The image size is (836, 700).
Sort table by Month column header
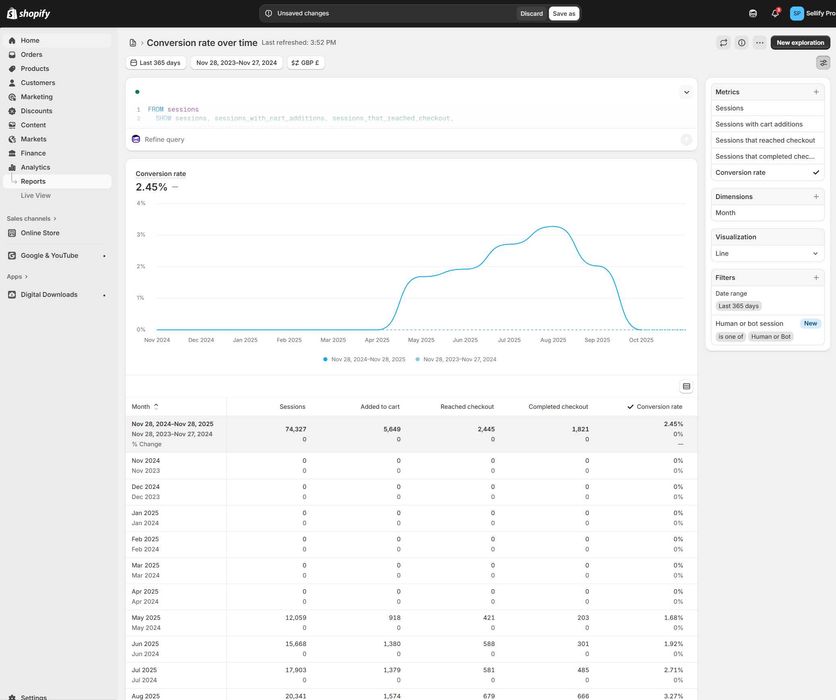pyautogui.click(x=141, y=407)
